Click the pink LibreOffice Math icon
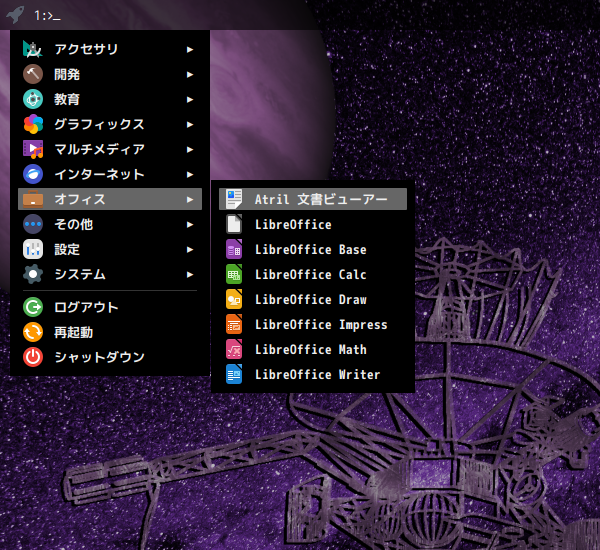Screen dimensions: 600x550 [234, 349]
